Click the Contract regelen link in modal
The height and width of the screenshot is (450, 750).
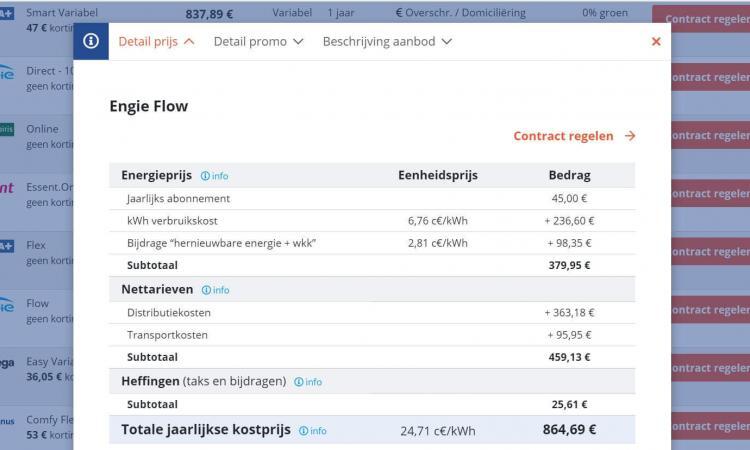(x=563, y=136)
